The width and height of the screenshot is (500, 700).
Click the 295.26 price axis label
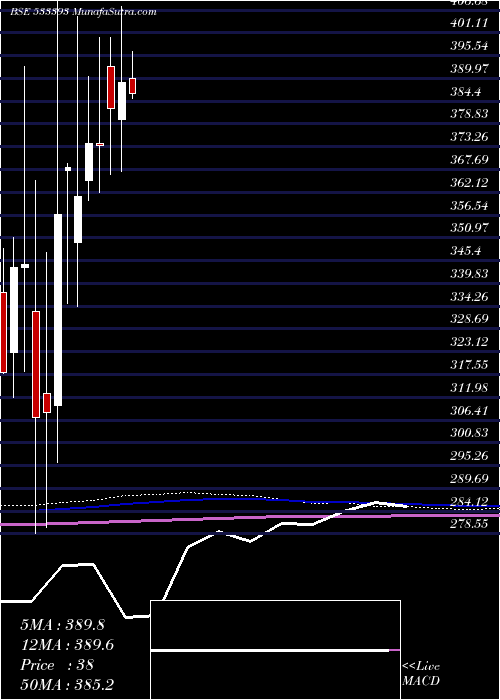click(x=469, y=456)
